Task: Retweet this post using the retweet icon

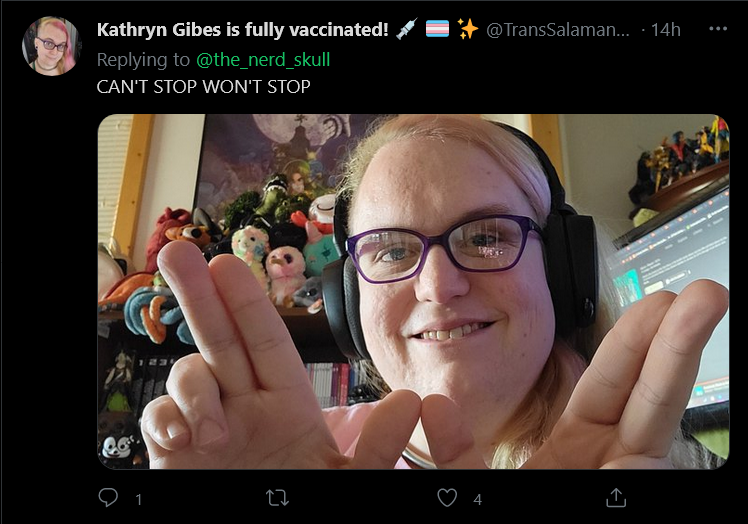Action: point(277,498)
